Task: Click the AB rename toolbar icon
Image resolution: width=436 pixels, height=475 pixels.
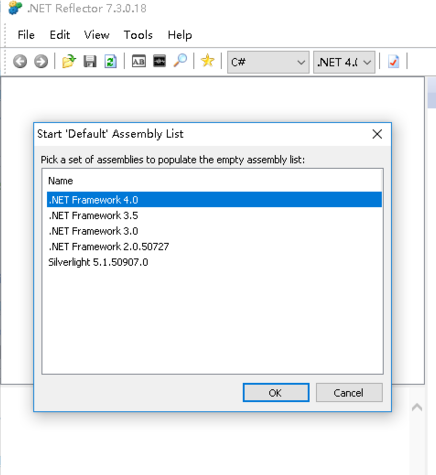Action: 139,61
